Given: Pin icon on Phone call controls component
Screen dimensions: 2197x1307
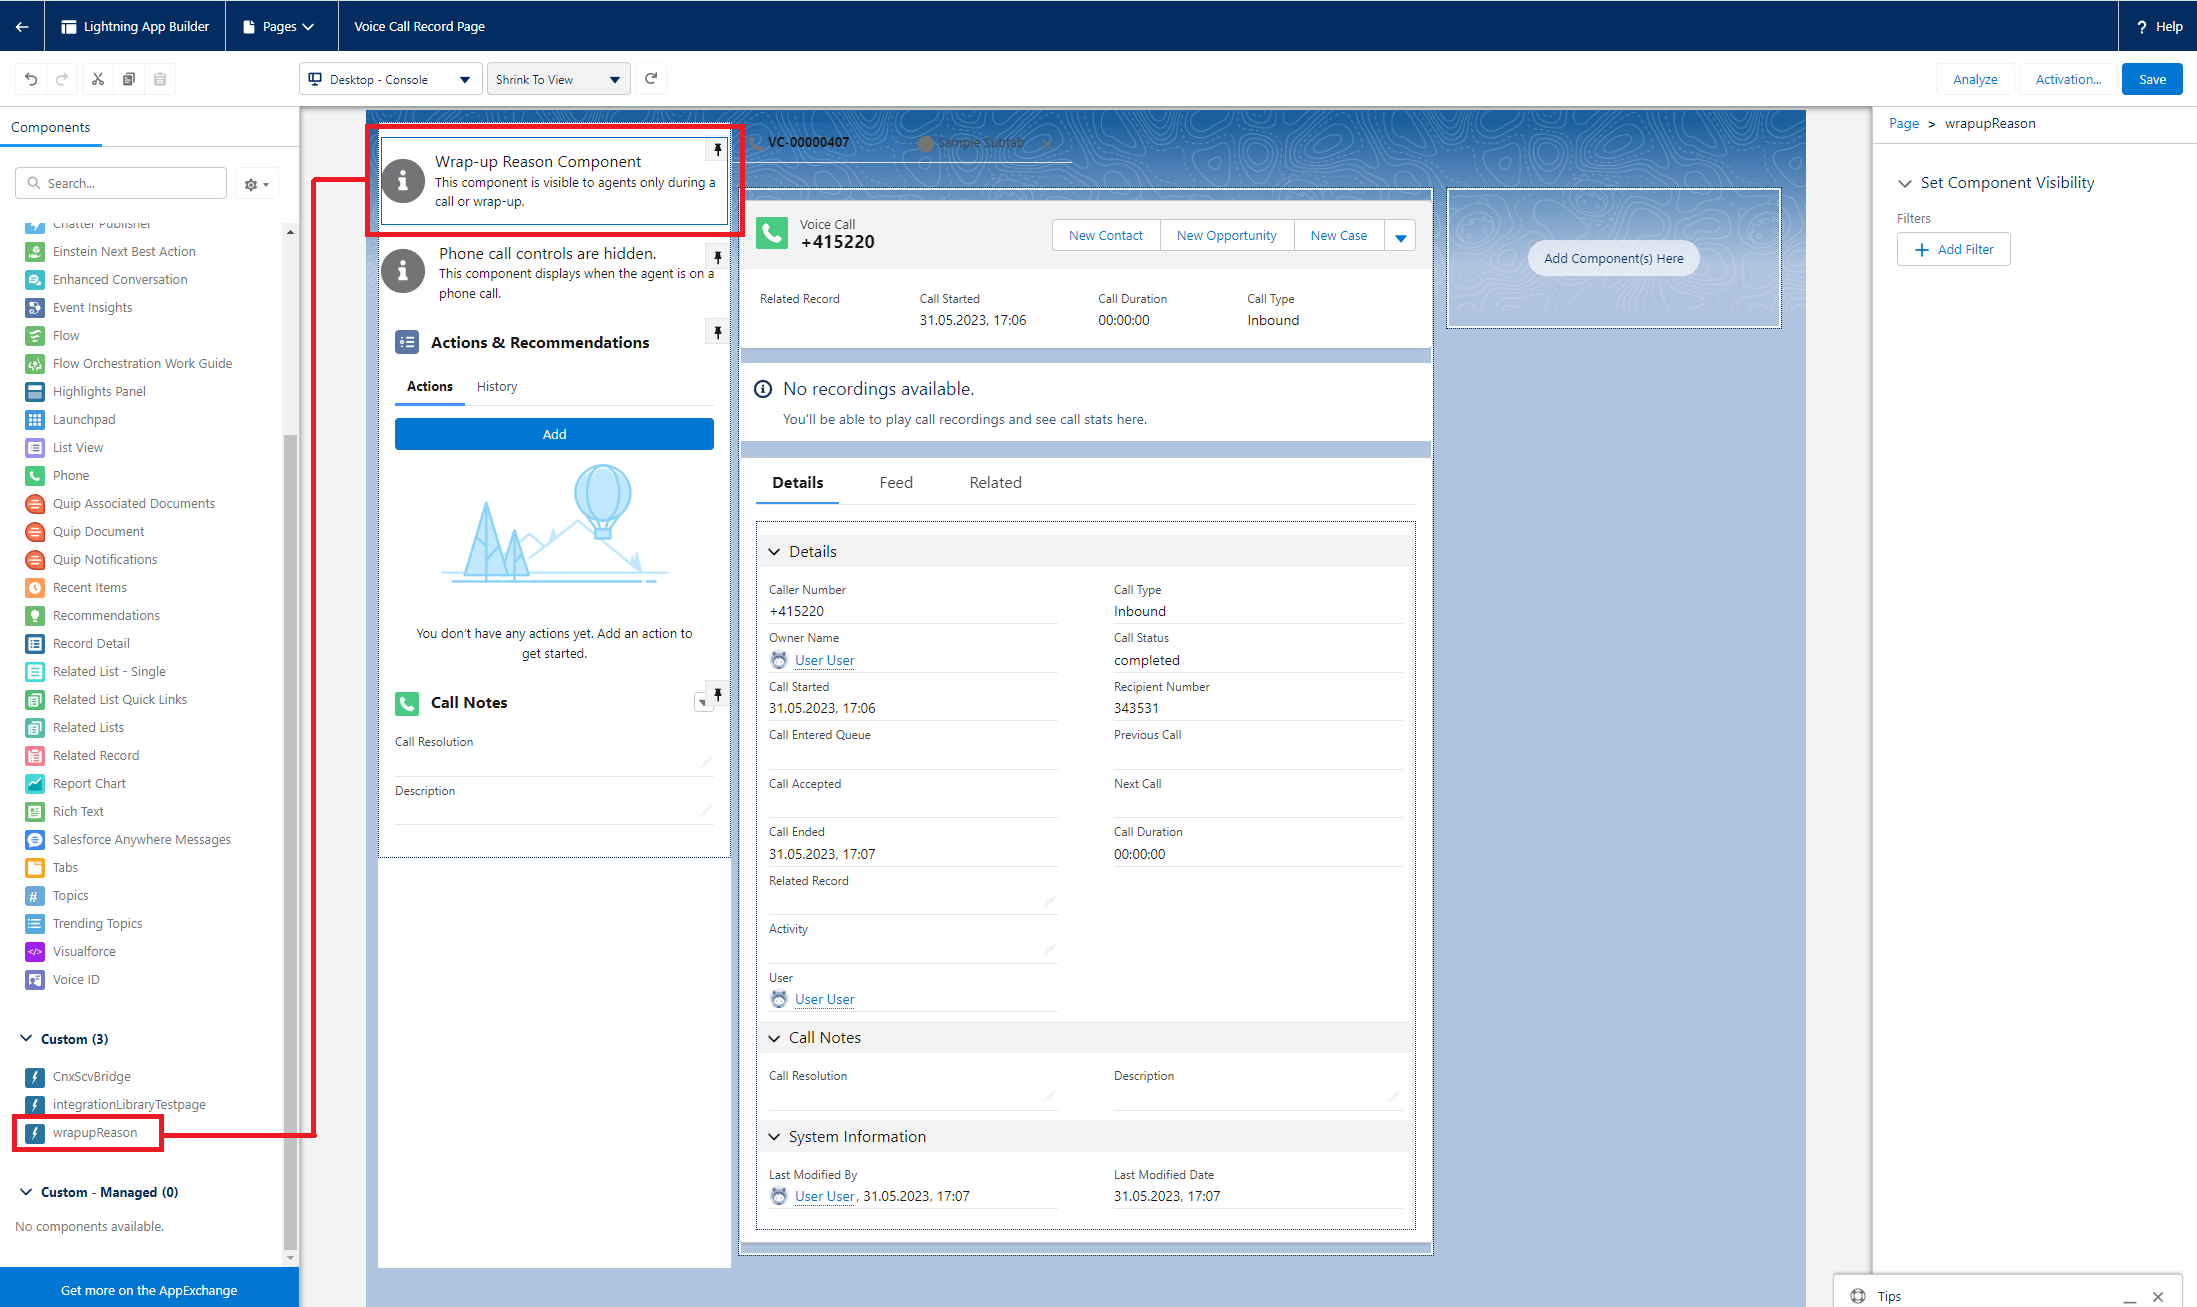Looking at the screenshot, I should tap(717, 258).
